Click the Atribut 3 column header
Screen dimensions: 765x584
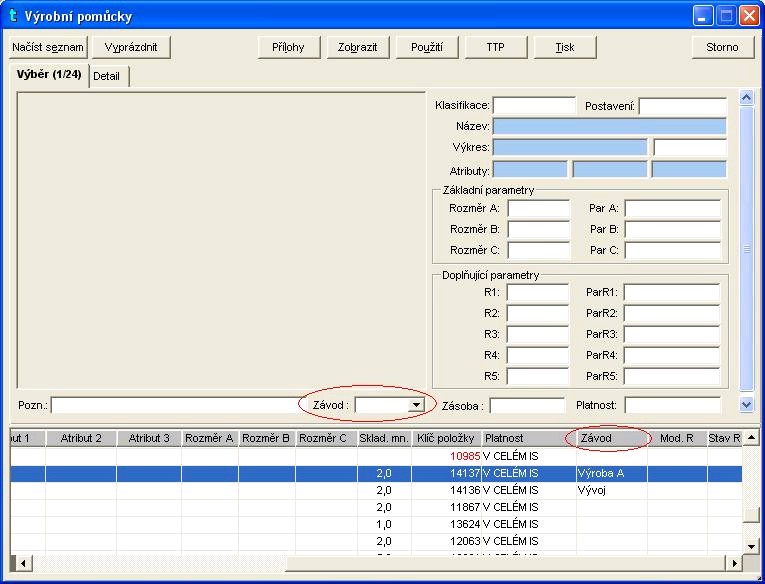[x=149, y=438]
